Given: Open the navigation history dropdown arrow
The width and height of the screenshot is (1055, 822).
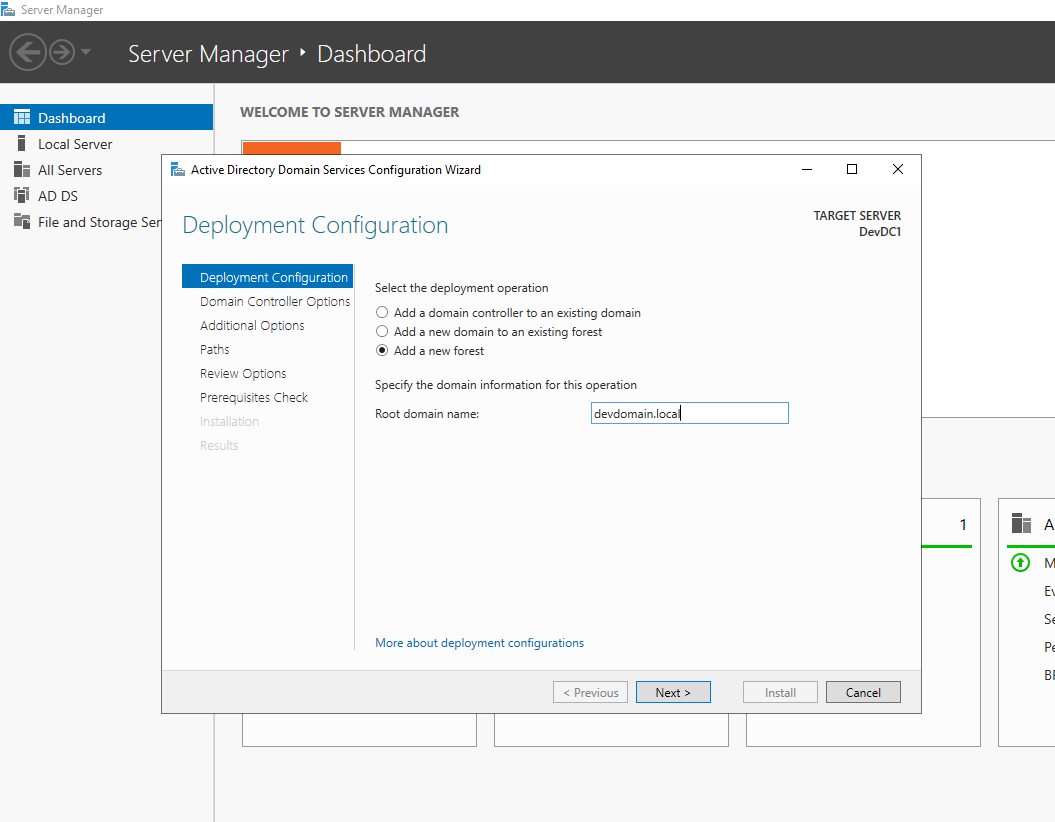Looking at the screenshot, I should tap(85, 52).
